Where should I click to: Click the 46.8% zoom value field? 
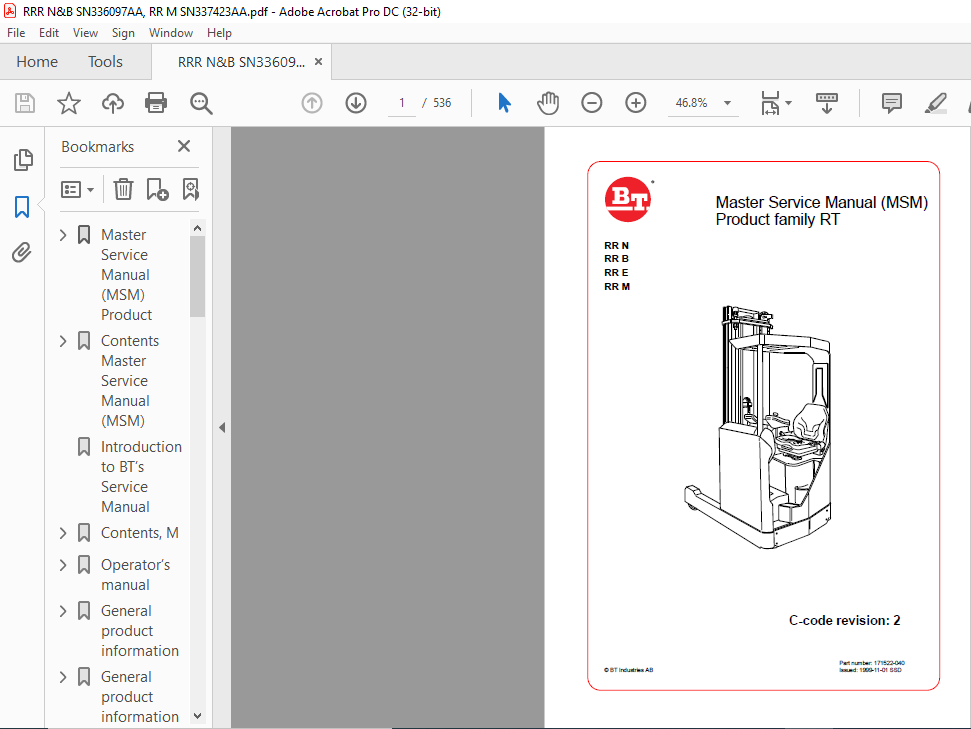tap(691, 103)
